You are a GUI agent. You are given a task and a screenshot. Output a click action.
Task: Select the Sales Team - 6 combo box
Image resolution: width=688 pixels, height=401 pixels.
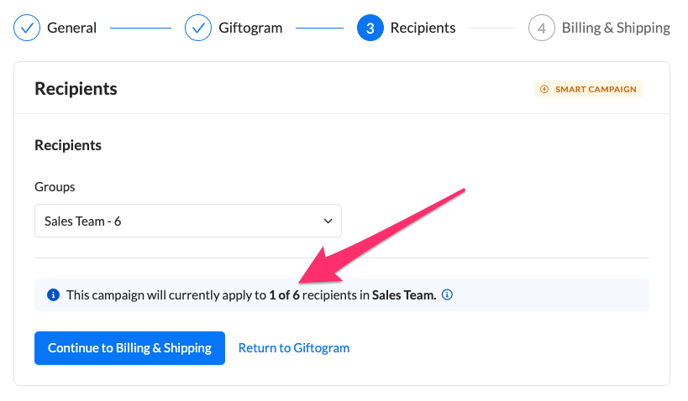188,221
